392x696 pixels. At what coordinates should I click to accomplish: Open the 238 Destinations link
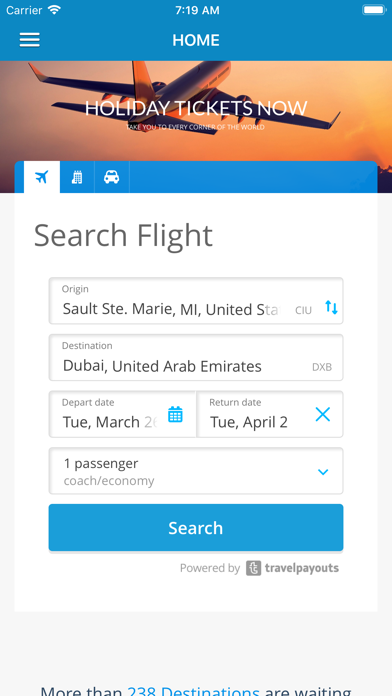point(193,691)
